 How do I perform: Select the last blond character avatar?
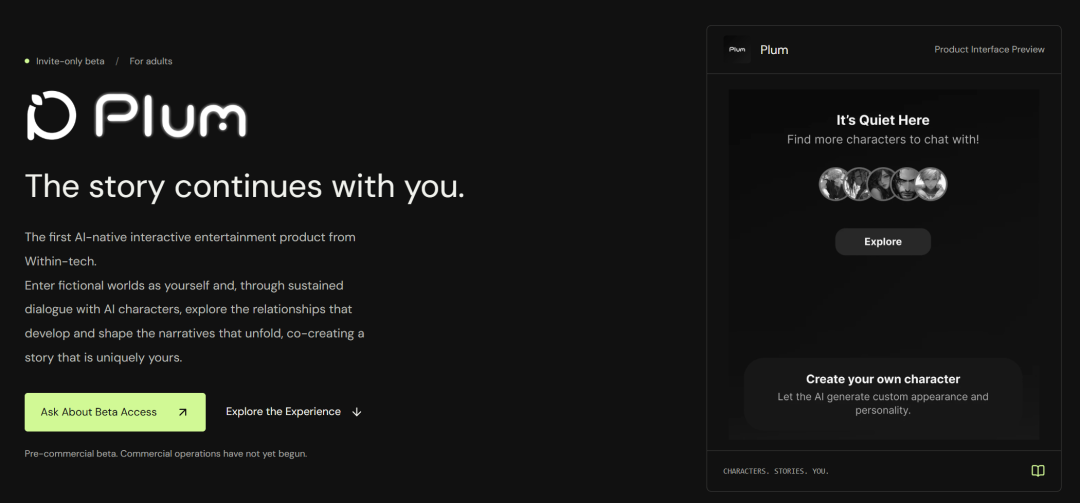click(931, 184)
